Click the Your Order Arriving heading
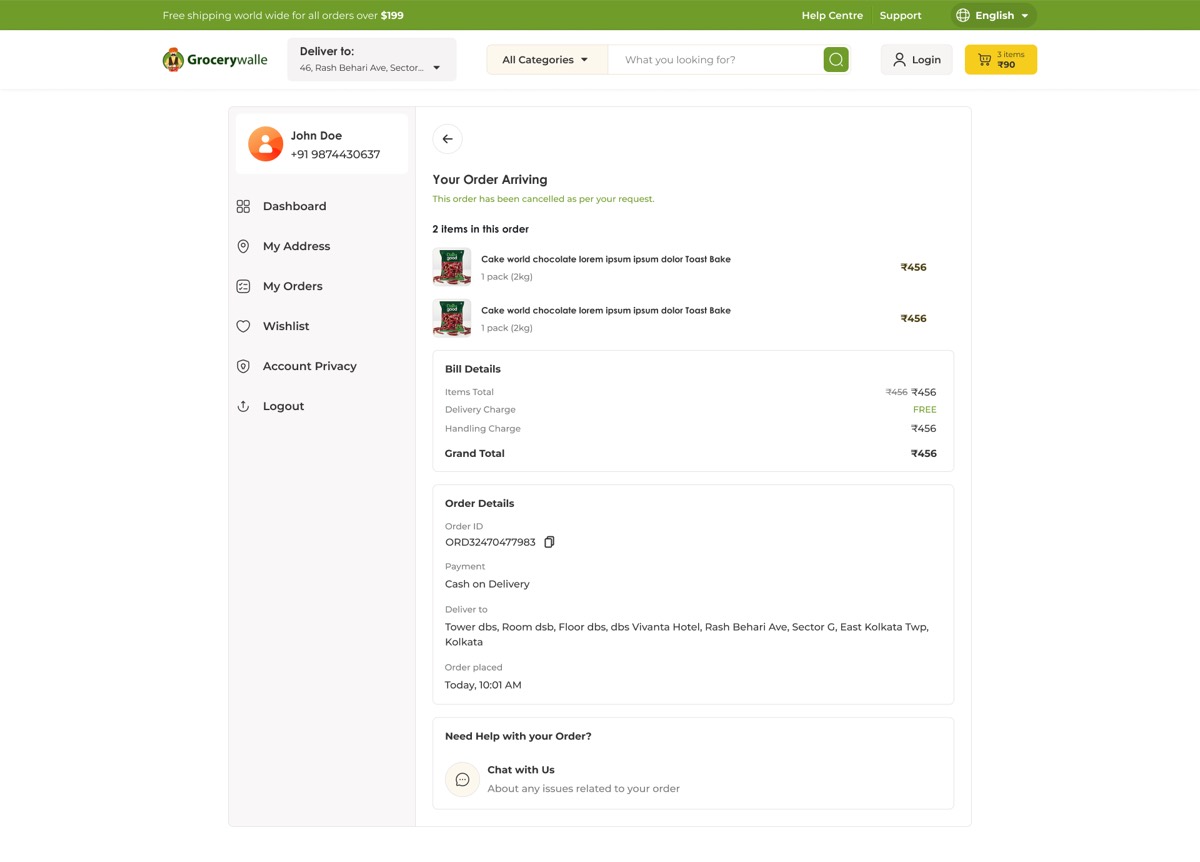1200x862 pixels. [x=490, y=180]
